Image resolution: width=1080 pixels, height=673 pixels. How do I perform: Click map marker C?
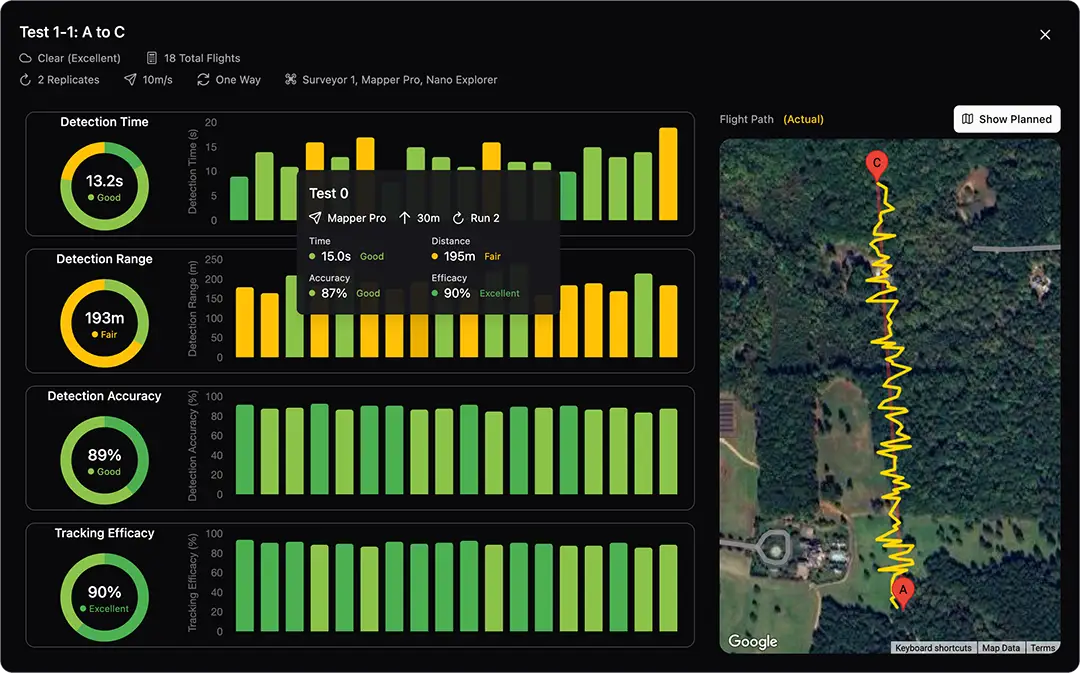click(x=877, y=165)
